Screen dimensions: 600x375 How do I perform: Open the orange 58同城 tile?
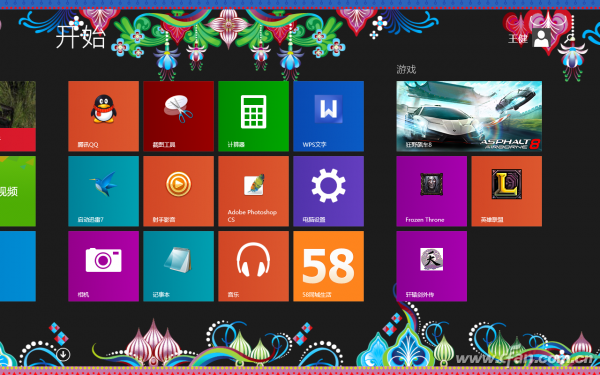tap(328, 266)
